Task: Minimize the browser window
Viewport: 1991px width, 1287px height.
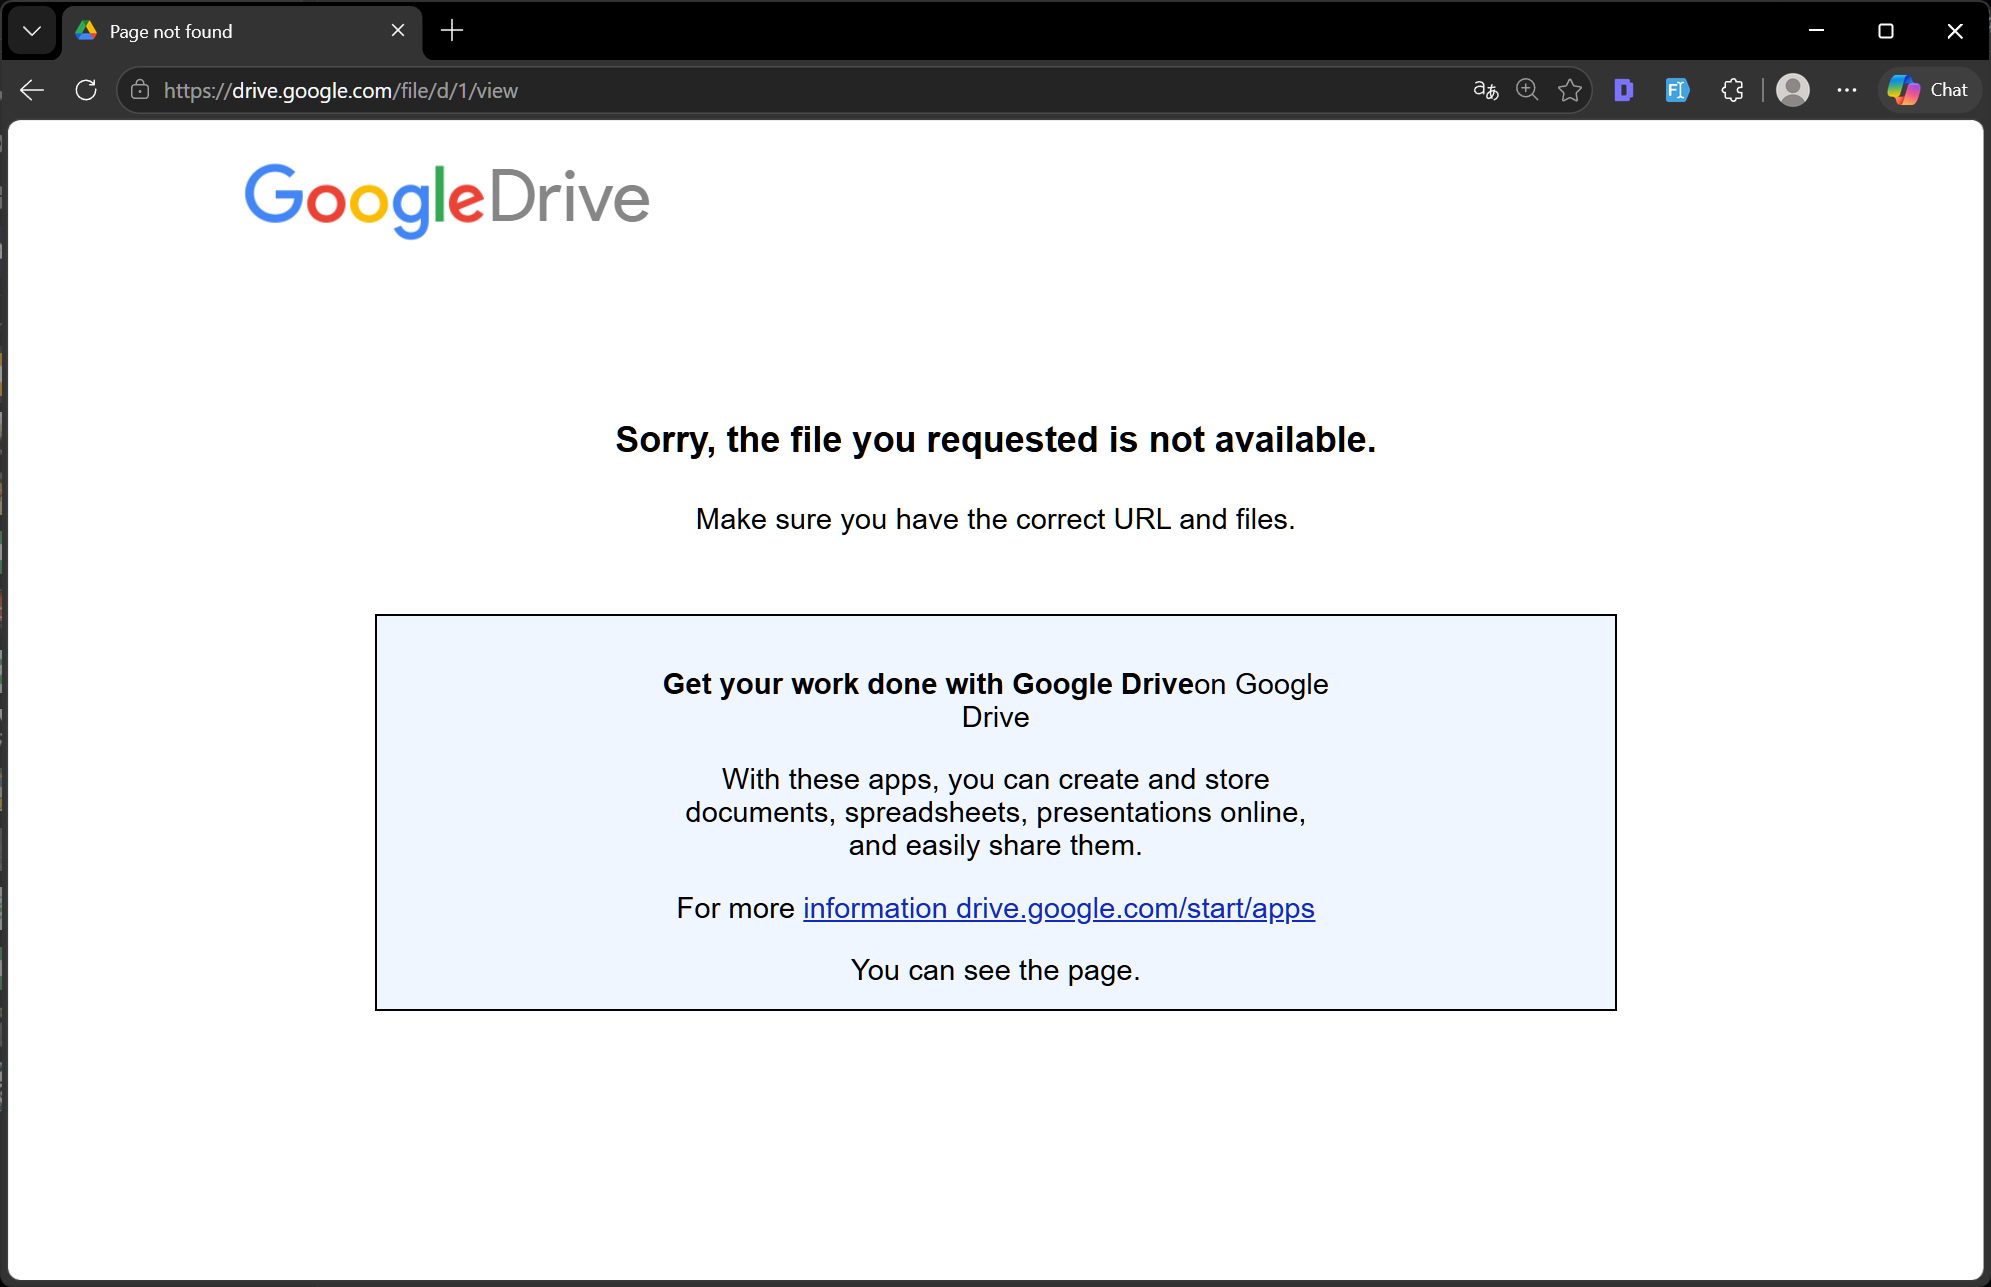Action: 1817,31
